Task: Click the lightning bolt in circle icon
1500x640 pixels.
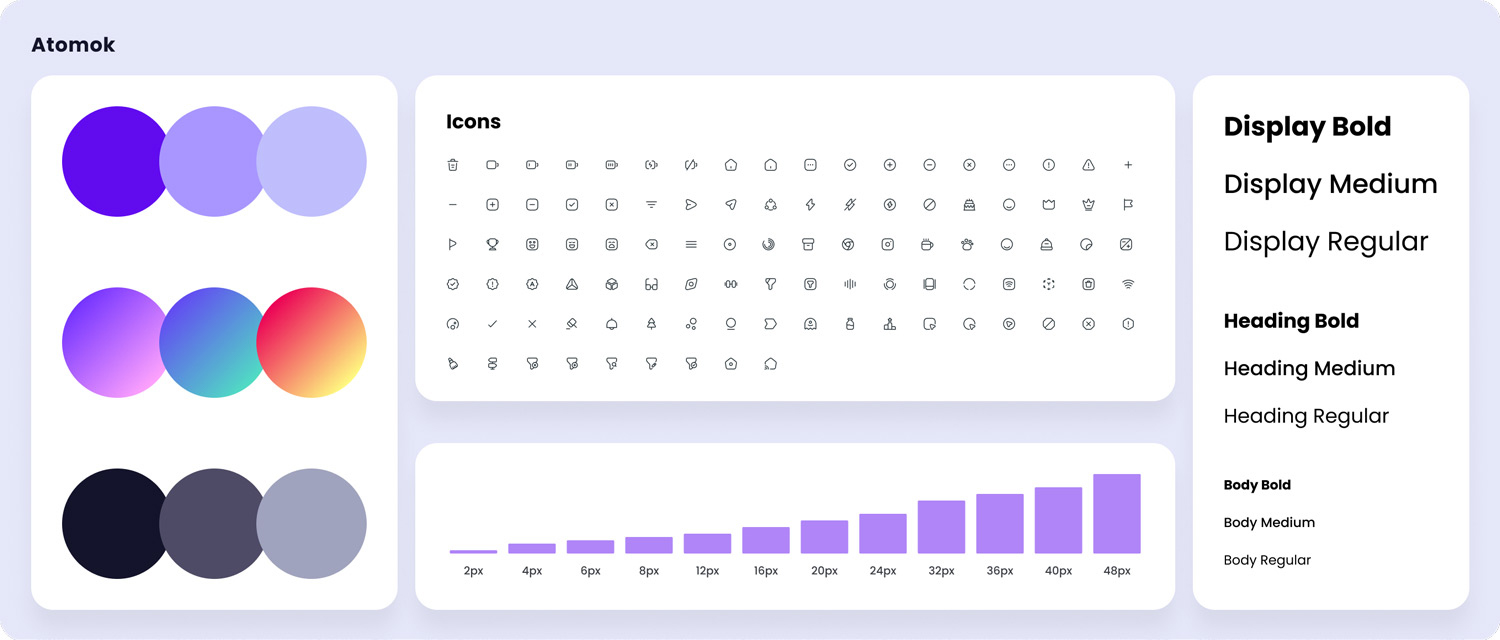Action: coord(890,205)
